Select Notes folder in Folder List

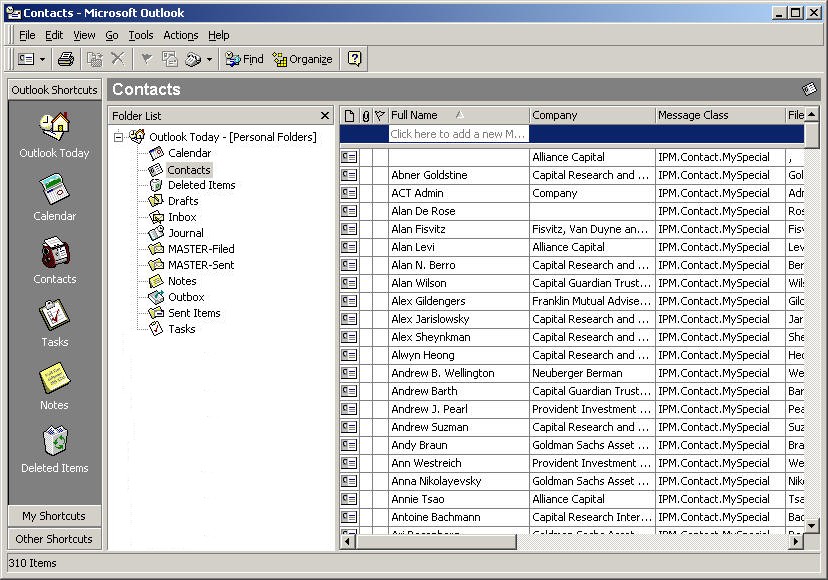click(x=182, y=281)
